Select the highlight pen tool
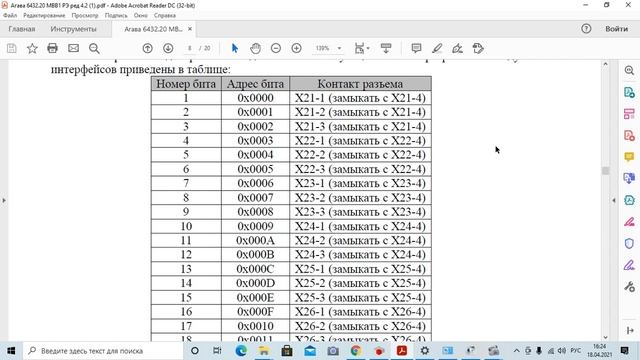The height and width of the screenshot is (360, 640). [437, 48]
